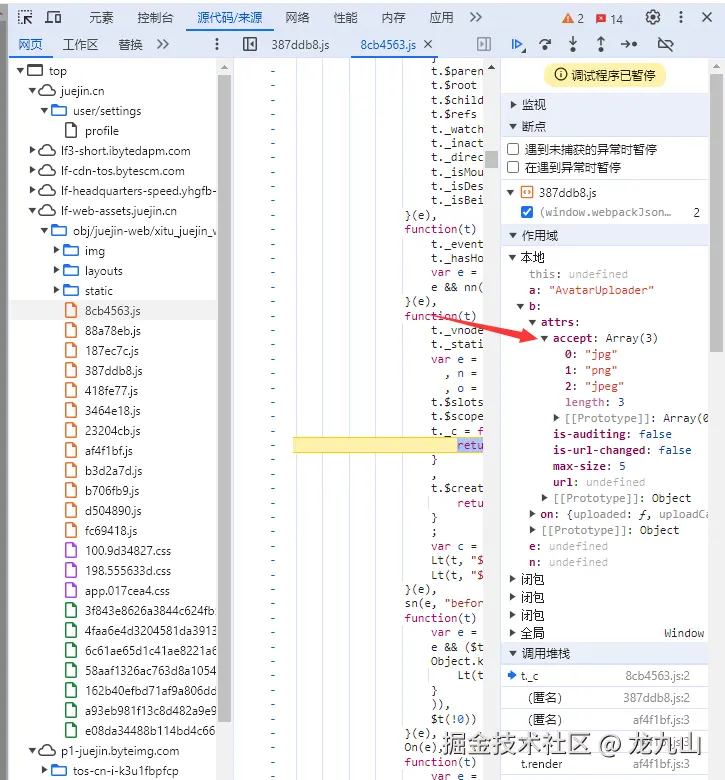The width and height of the screenshot is (725, 780).
Task: Collapse the accept Array(3) property
Action: 544,338
